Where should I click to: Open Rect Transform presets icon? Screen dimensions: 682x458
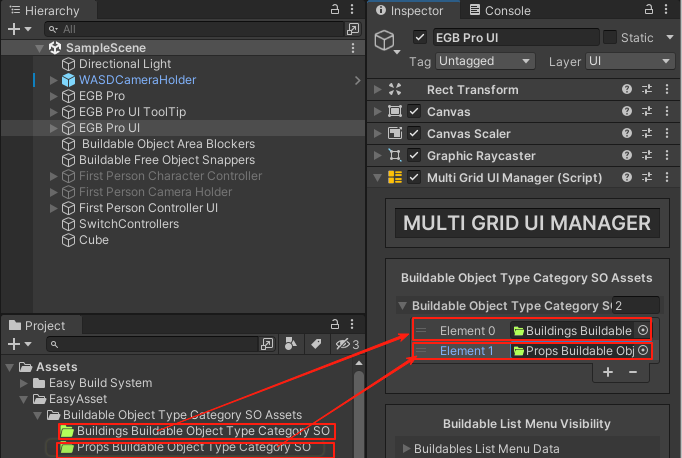(x=647, y=90)
